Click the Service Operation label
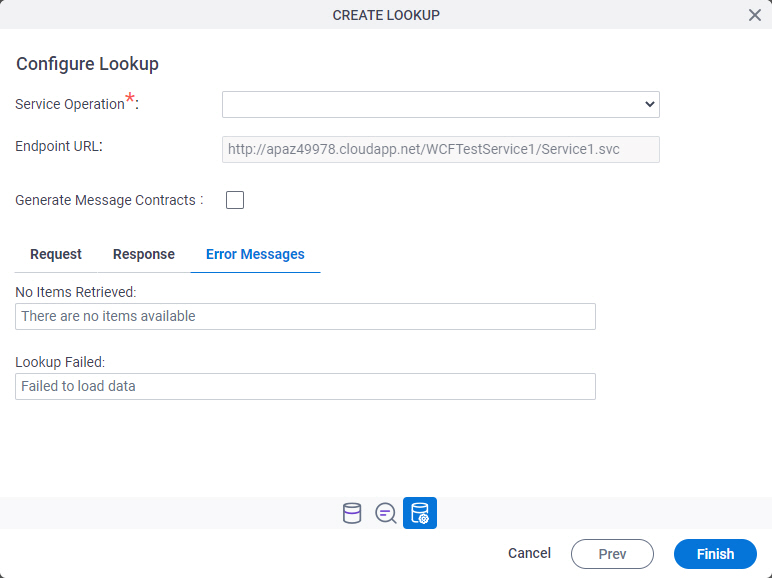 point(77,103)
